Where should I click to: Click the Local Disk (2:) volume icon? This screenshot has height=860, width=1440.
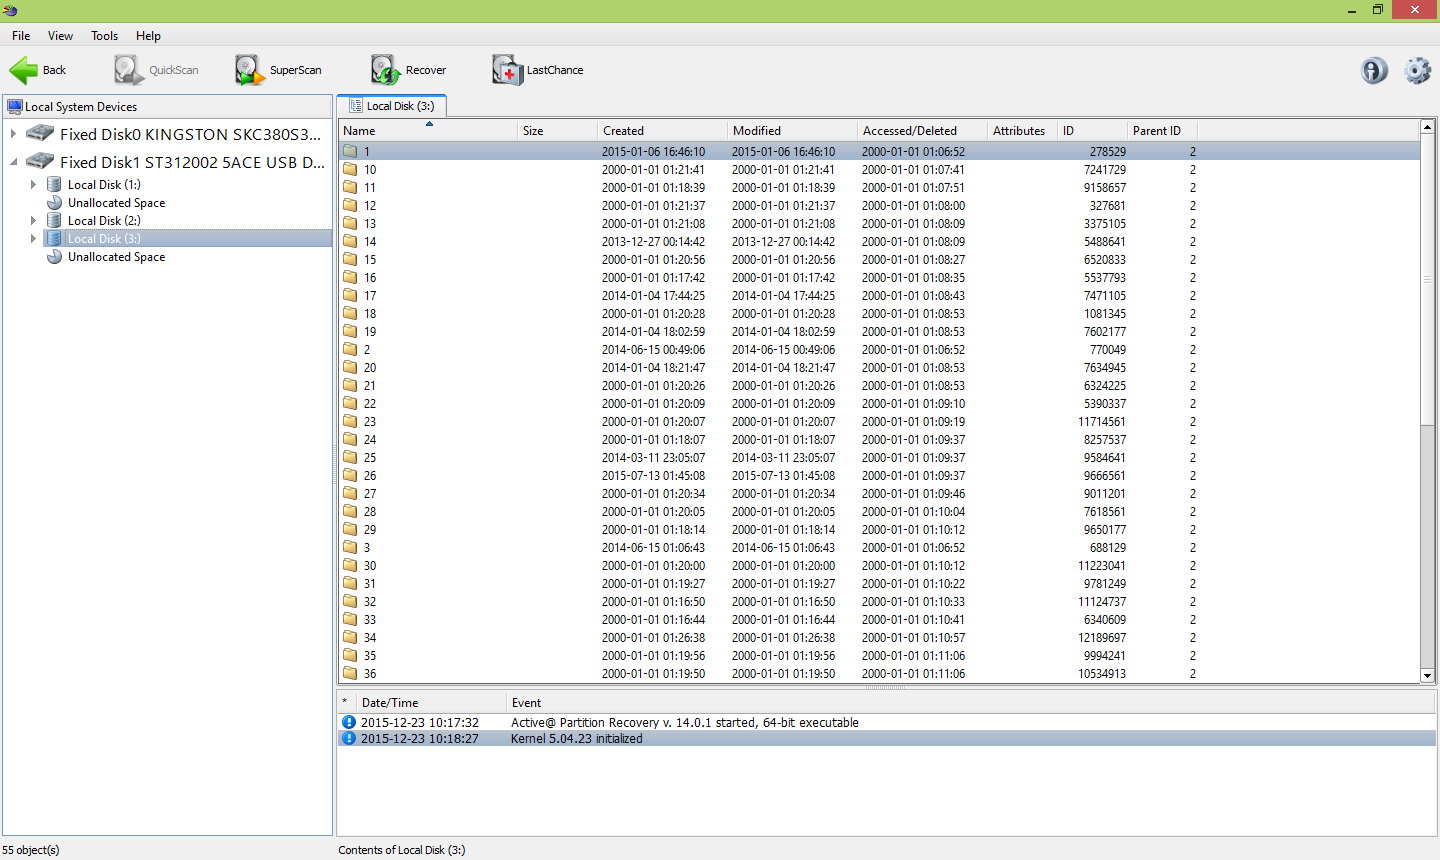[x=54, y=221]
